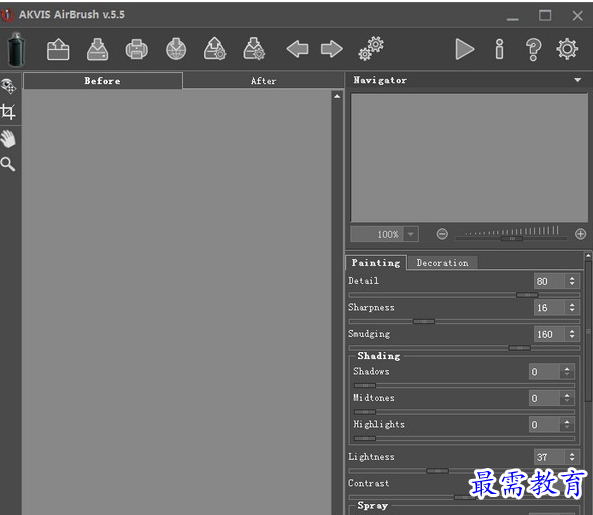Zoom in with the plus circle button
This screenshot has height=515, width=593.
tap(581, 234)
